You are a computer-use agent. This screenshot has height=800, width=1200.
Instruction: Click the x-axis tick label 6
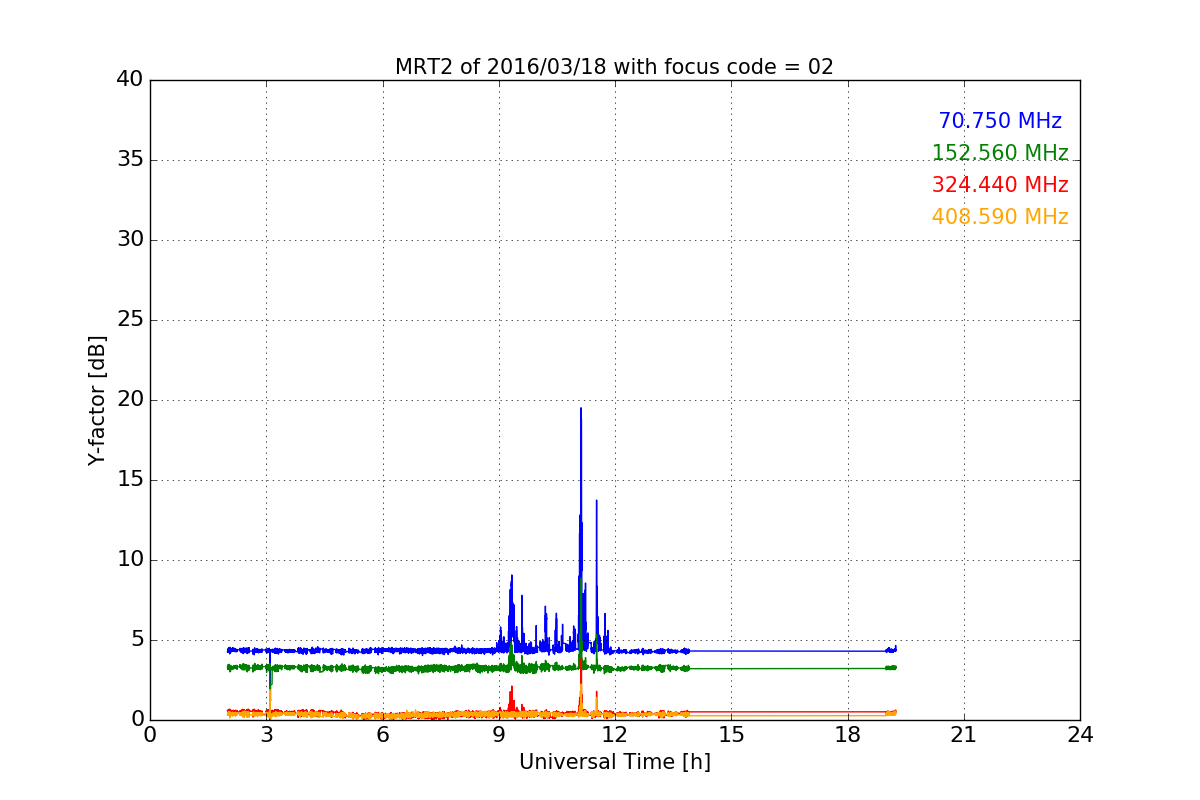point(383,735)
